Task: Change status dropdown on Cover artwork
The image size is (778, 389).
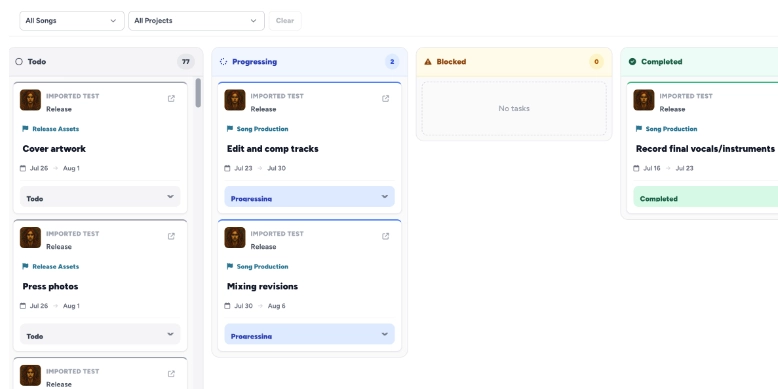Action: [100, 196]
